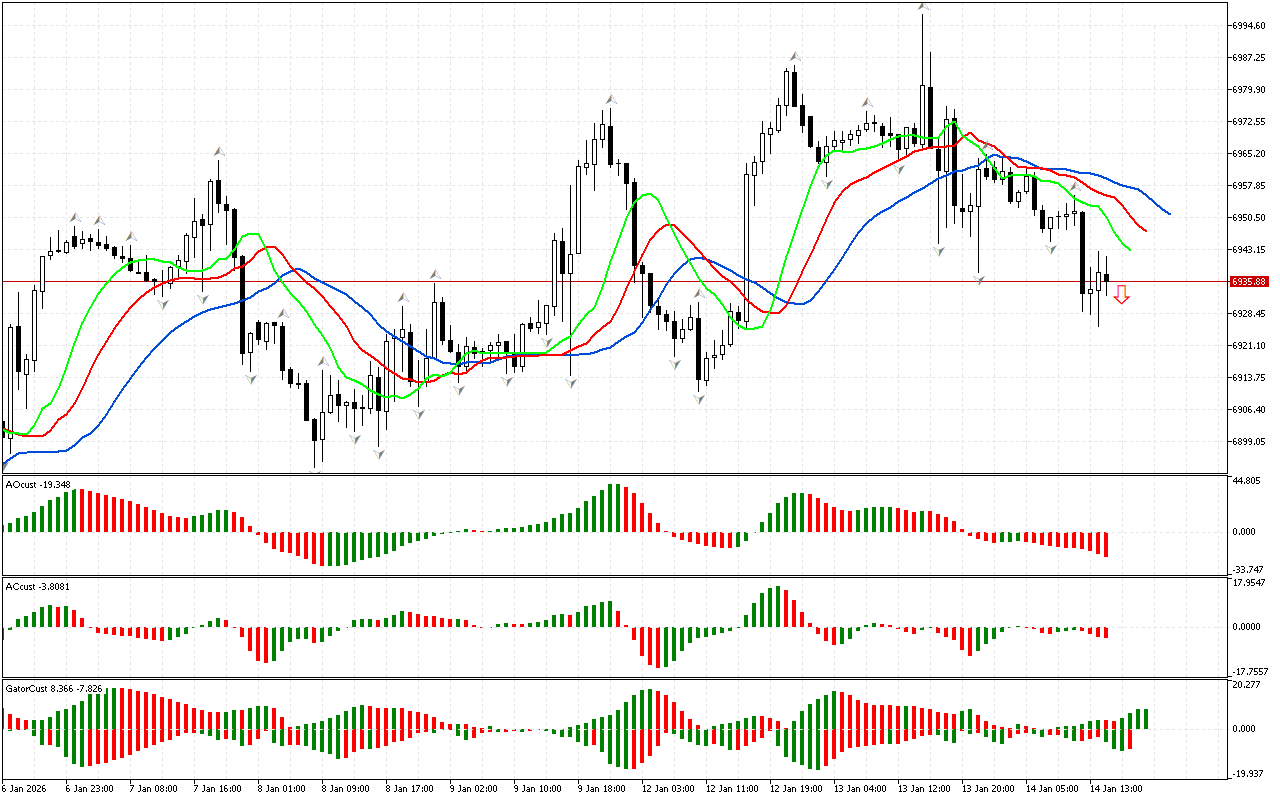Click the rightmost green GatorCust histogram bar
1280x800 pixels.
(1144, 719)
